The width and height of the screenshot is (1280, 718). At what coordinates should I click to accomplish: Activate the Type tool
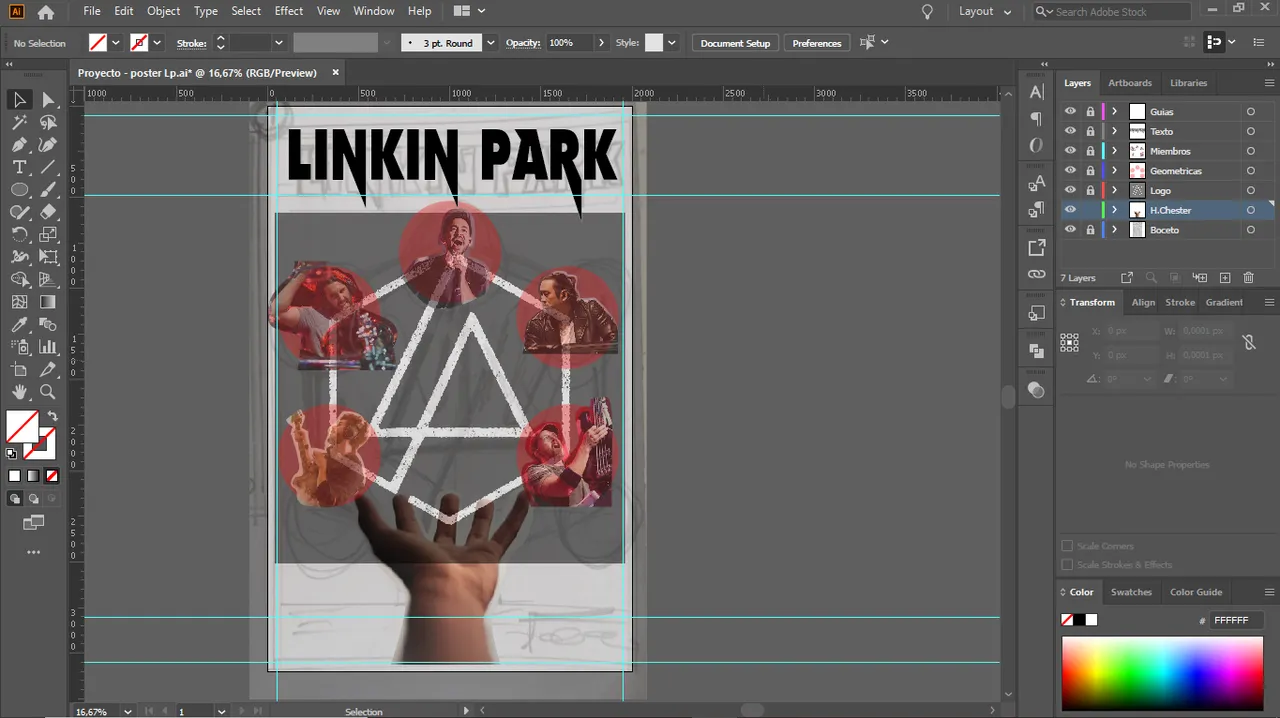19,167
